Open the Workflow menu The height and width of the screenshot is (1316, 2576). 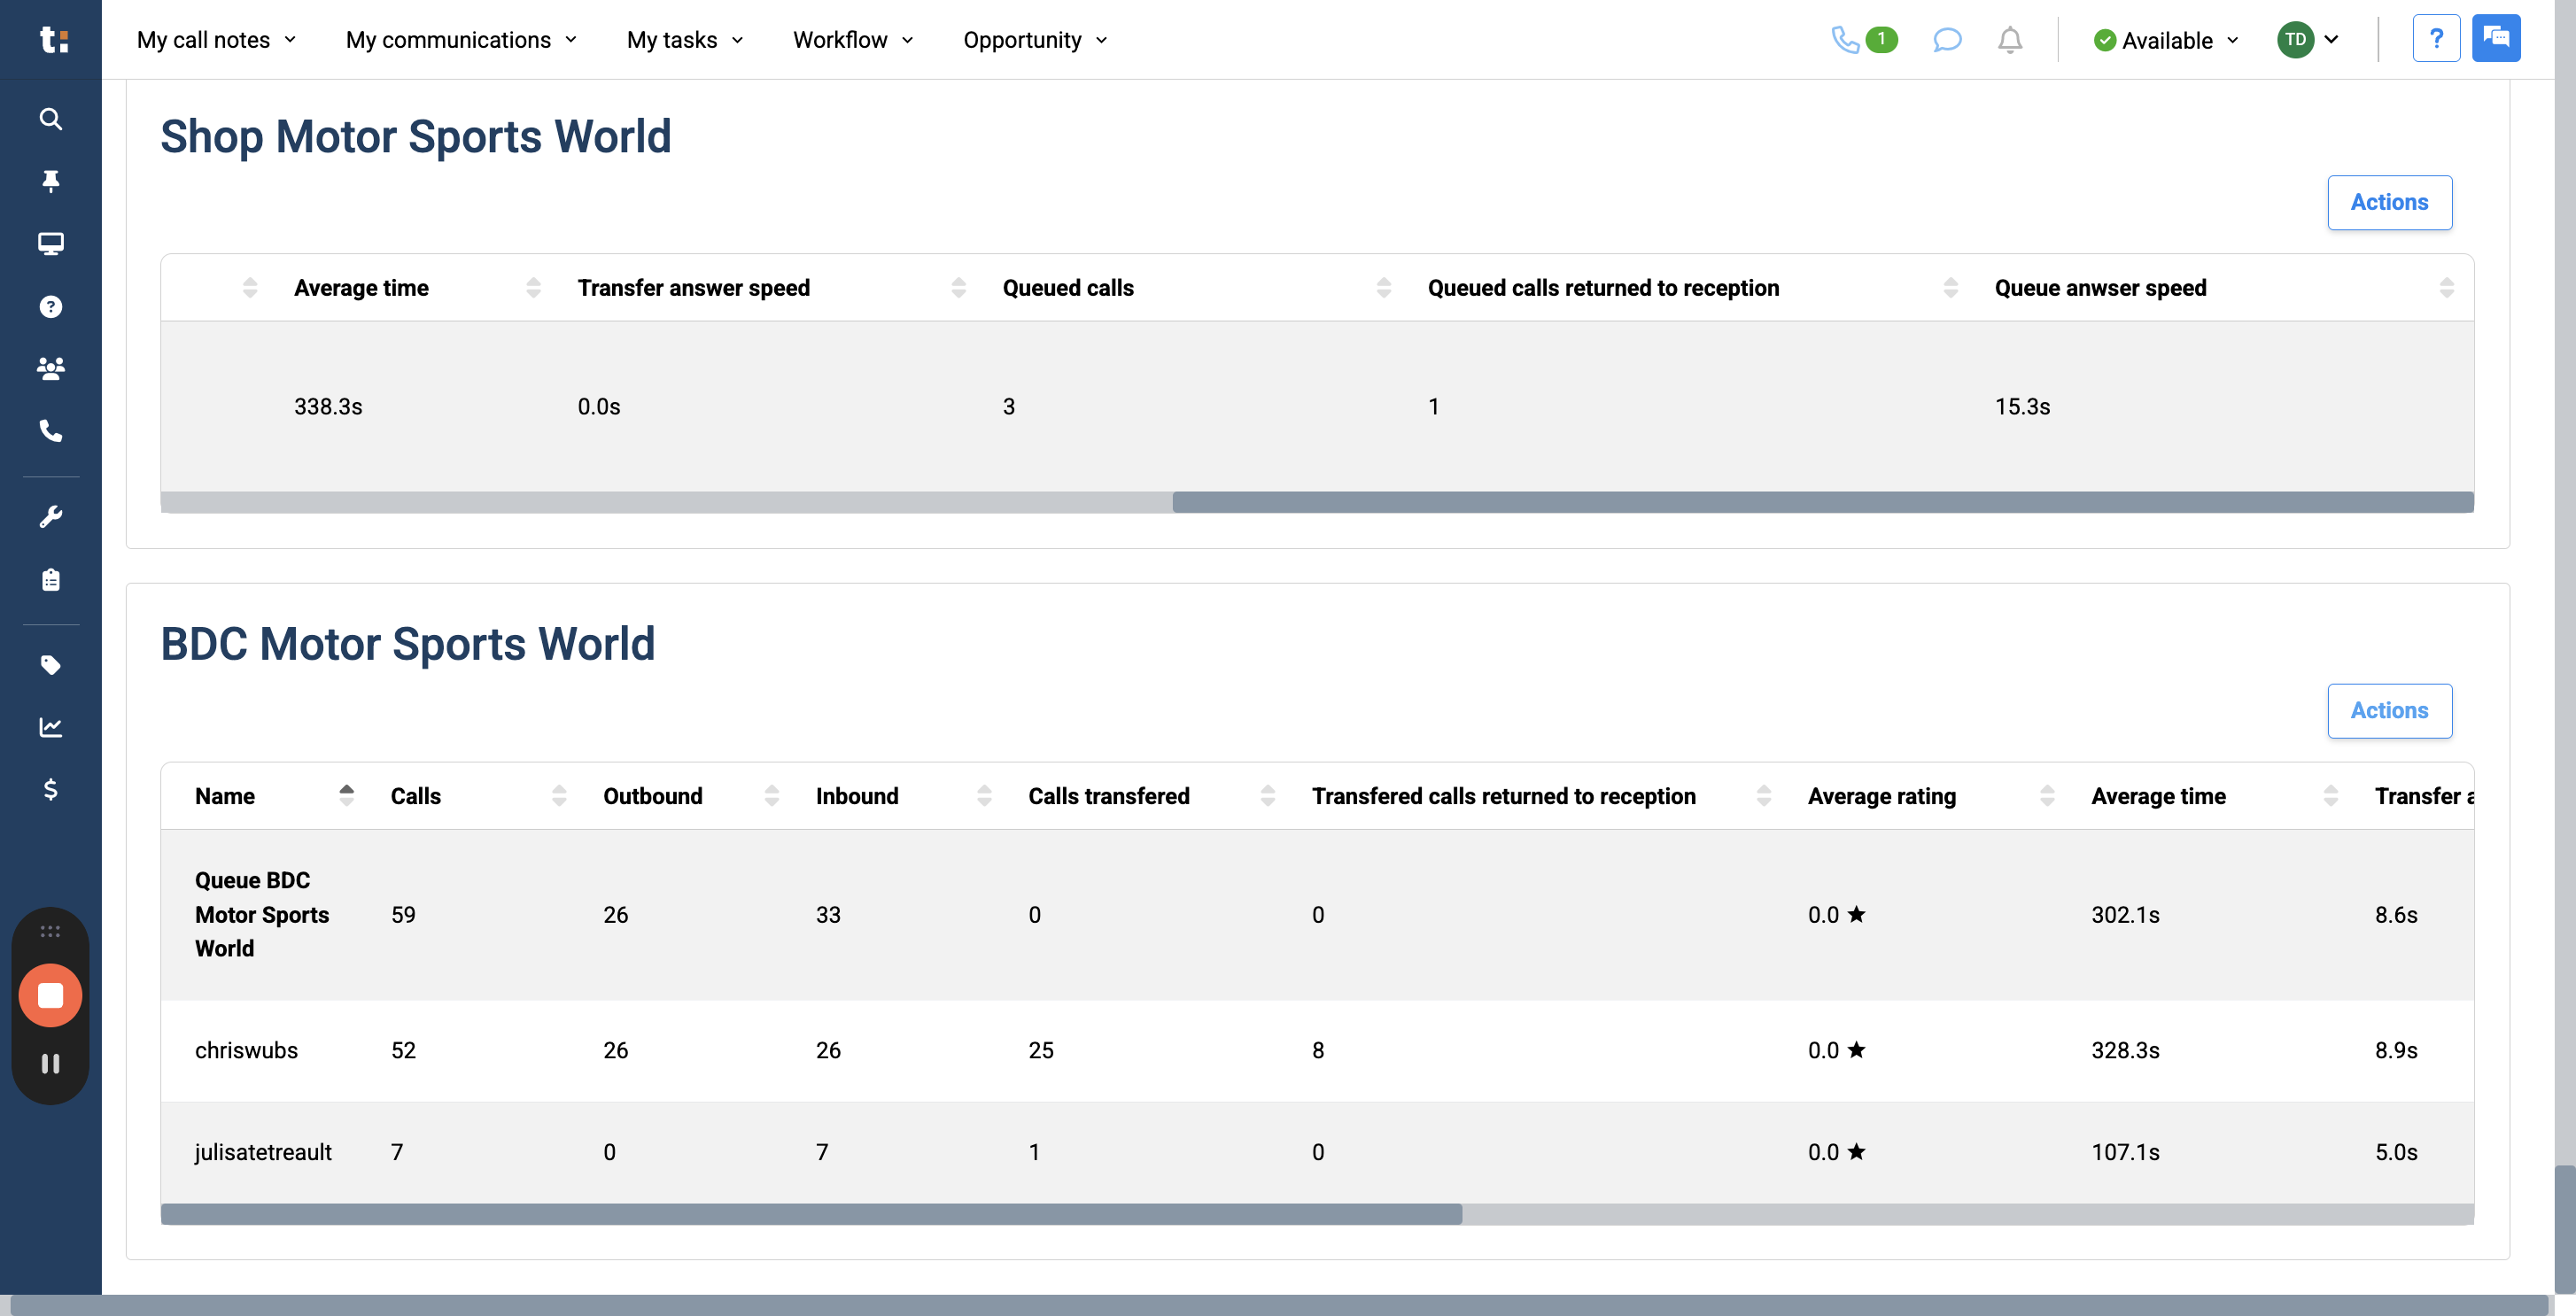[x=852, y=40]
